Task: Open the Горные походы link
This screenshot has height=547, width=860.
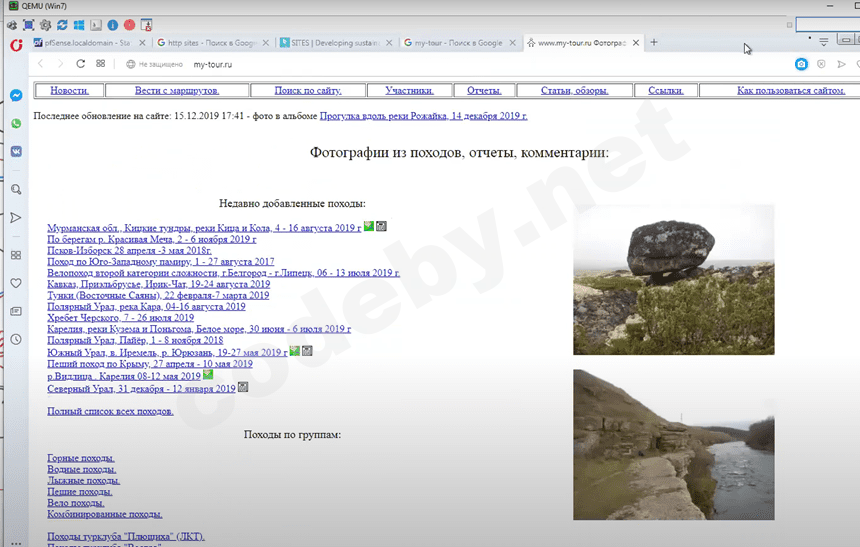Action: tap(81, 458)
